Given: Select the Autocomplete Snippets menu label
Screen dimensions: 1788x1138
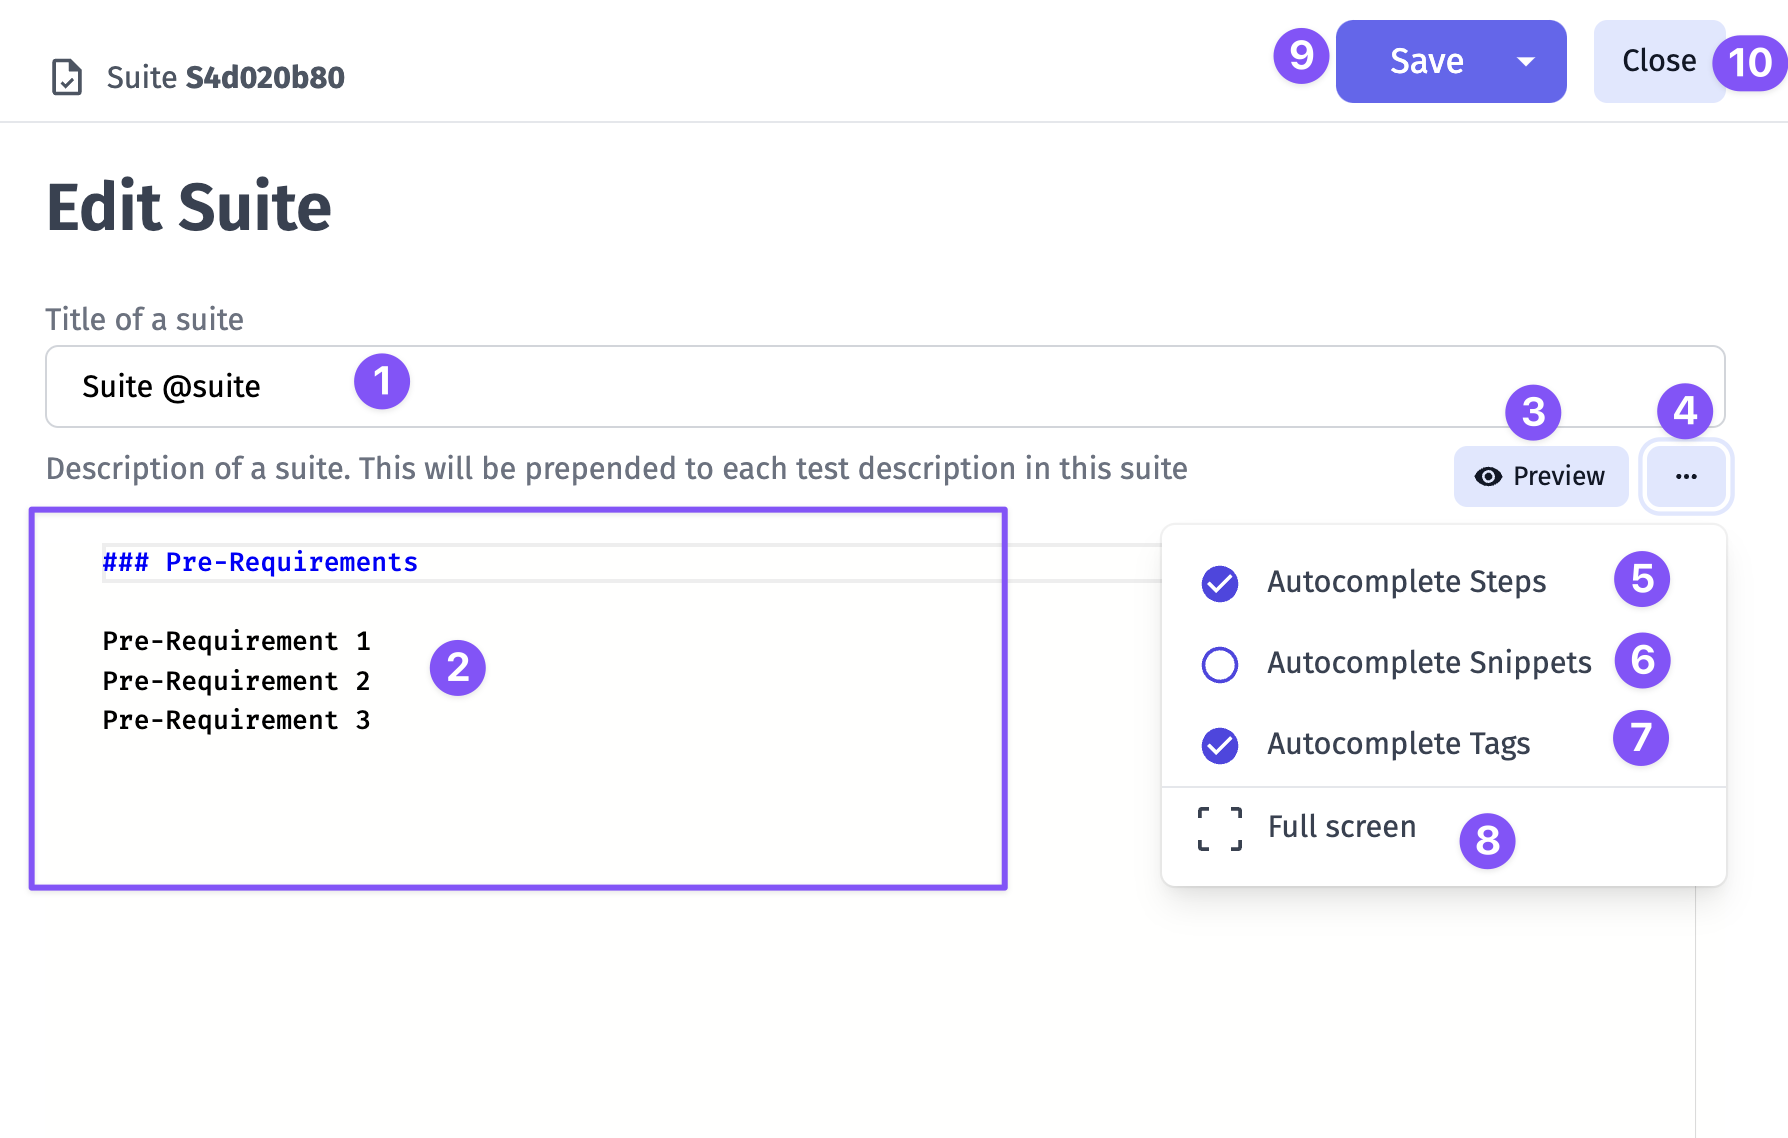Looking at the screenshot, I should (1429, 662).
